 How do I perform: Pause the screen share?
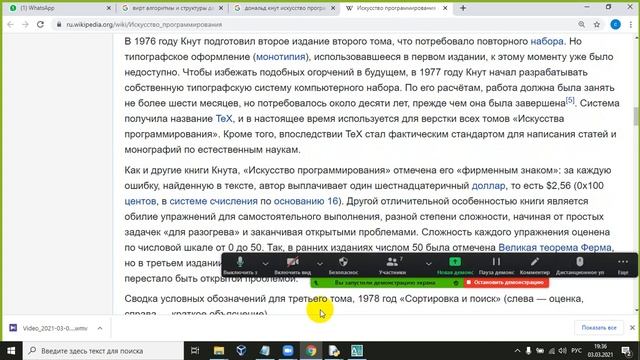pyautogui.click(x=496, y=265)
